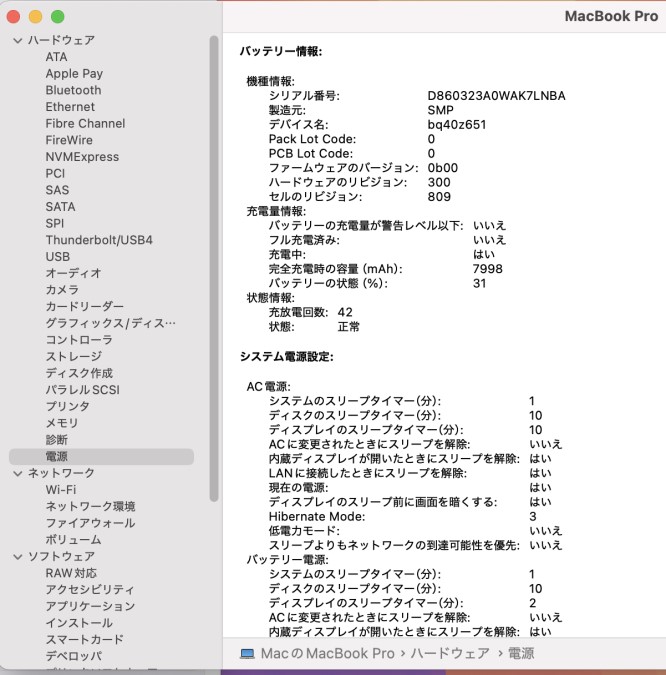
Task: Open インストール in the sidebar
Action: tap(79, 623)
